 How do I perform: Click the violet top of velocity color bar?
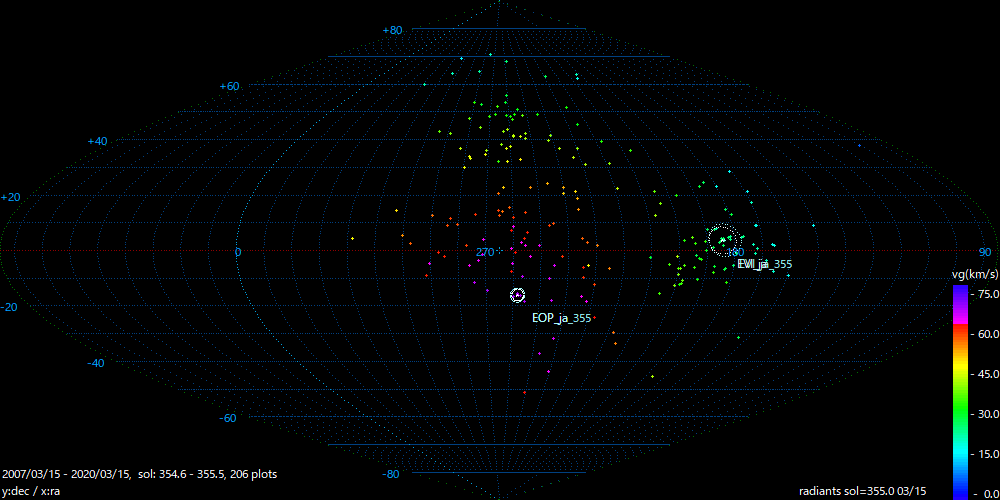pyautogui.click(x=959, y=292)
